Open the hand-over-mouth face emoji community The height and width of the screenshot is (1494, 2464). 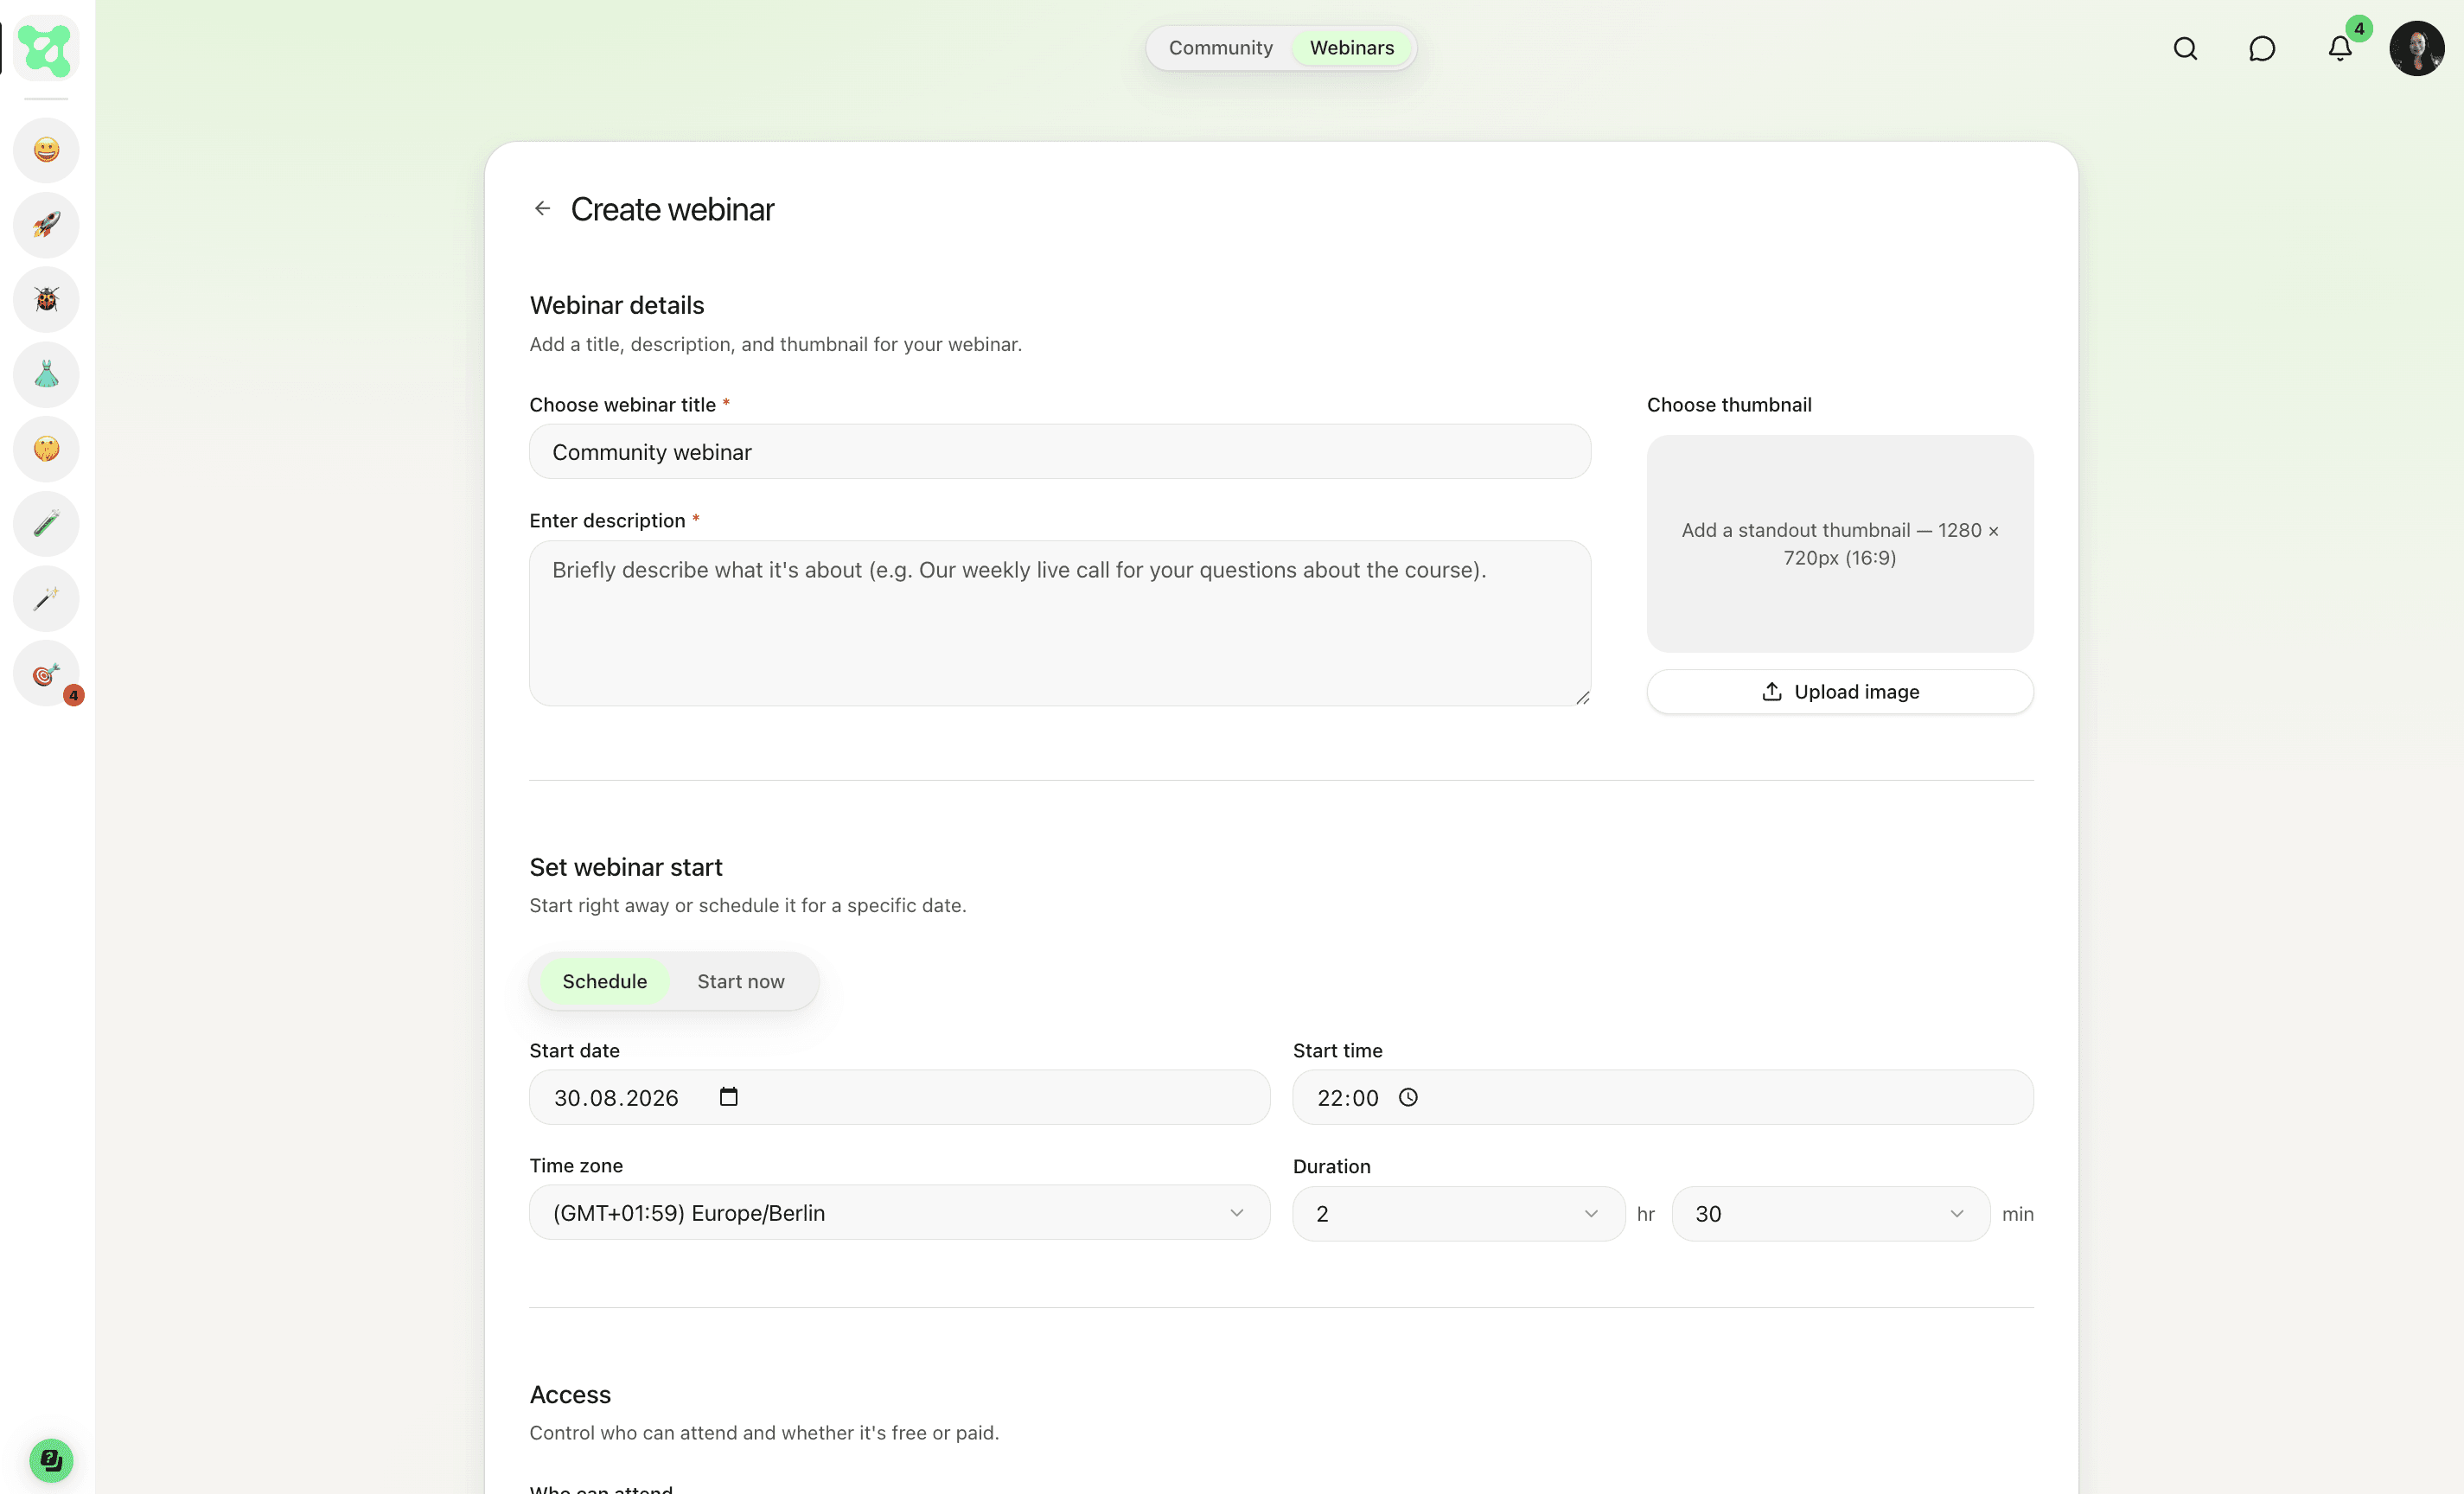click(46, 449)
